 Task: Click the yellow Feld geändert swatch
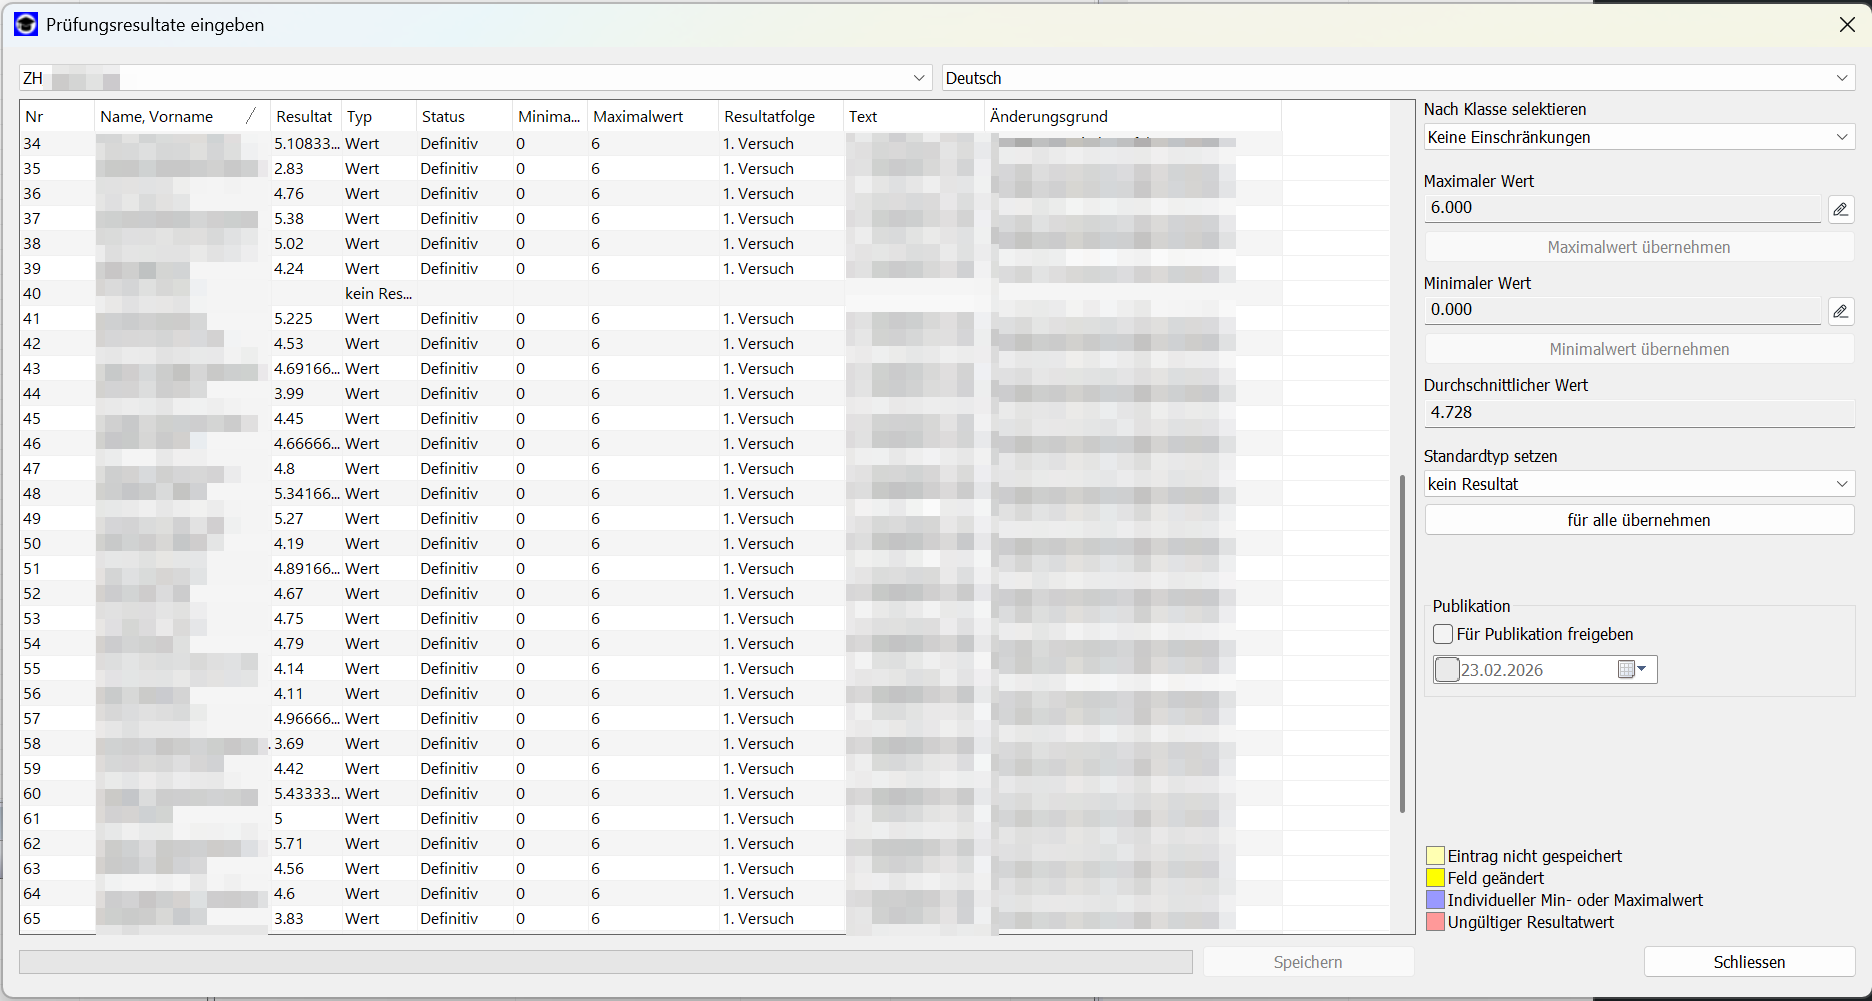pyautogui.click(x=1435, y=878)
